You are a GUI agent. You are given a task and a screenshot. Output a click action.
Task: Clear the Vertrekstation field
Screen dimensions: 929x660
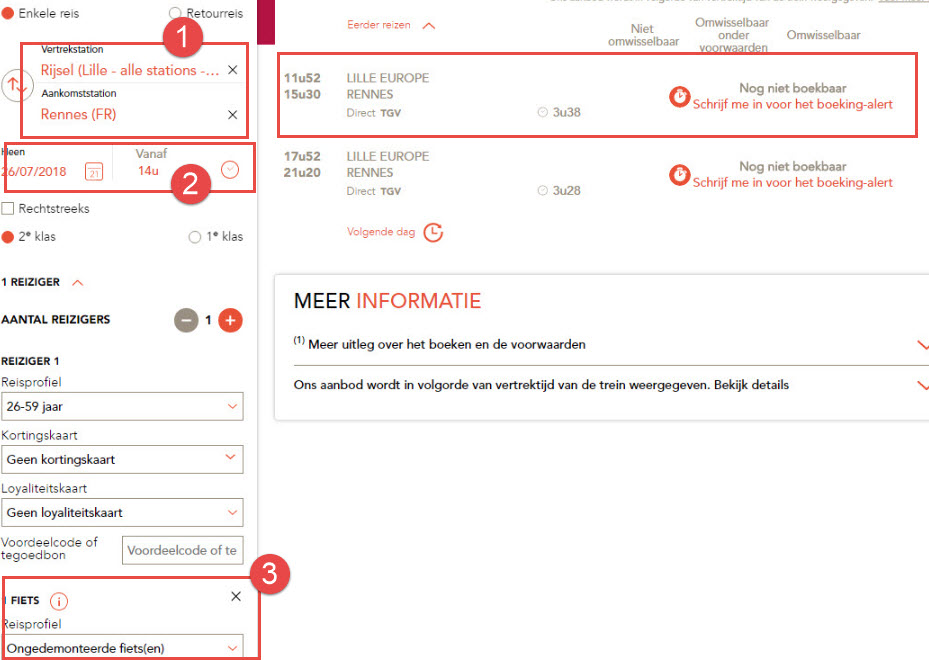tap(232, 70)
